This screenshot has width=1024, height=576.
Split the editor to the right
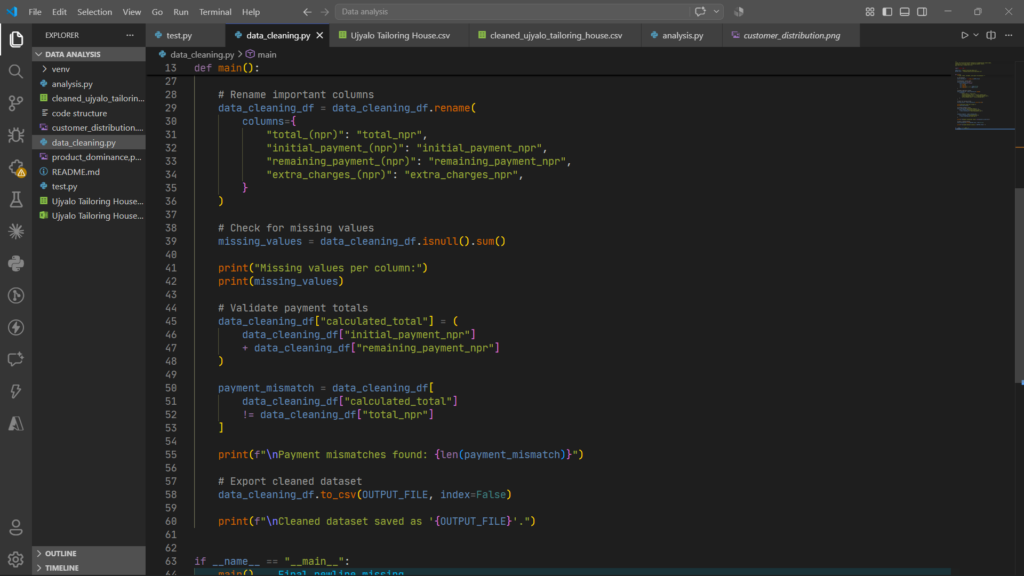991,35
